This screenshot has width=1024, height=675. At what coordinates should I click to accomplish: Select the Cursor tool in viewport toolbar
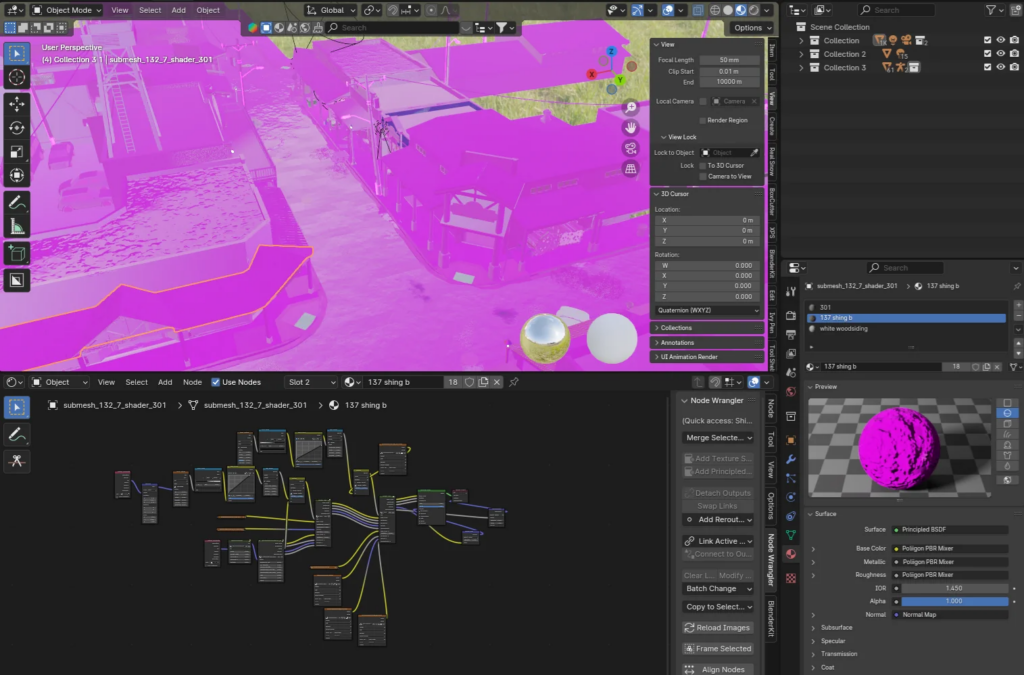click(x=17, y=78)
